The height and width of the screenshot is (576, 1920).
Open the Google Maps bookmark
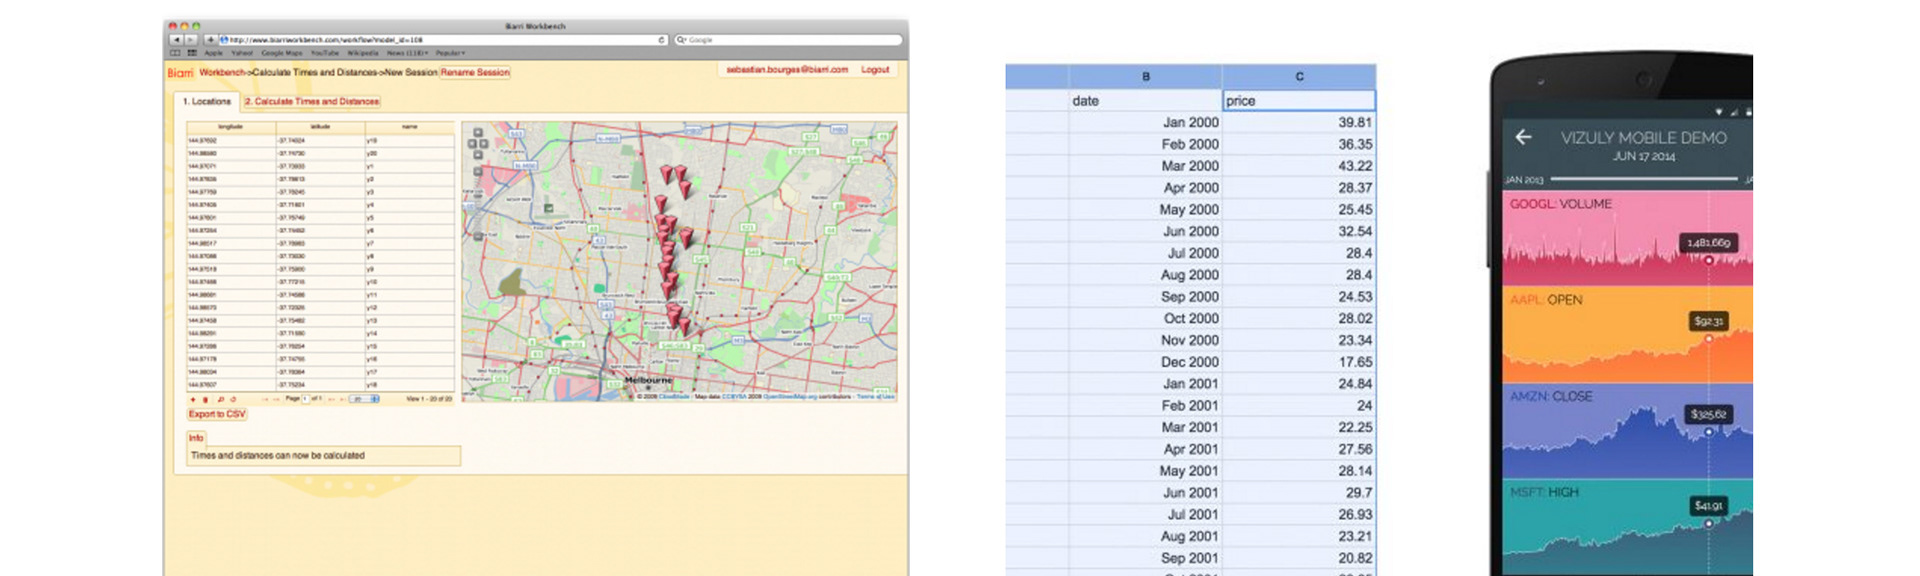(282, 53)
